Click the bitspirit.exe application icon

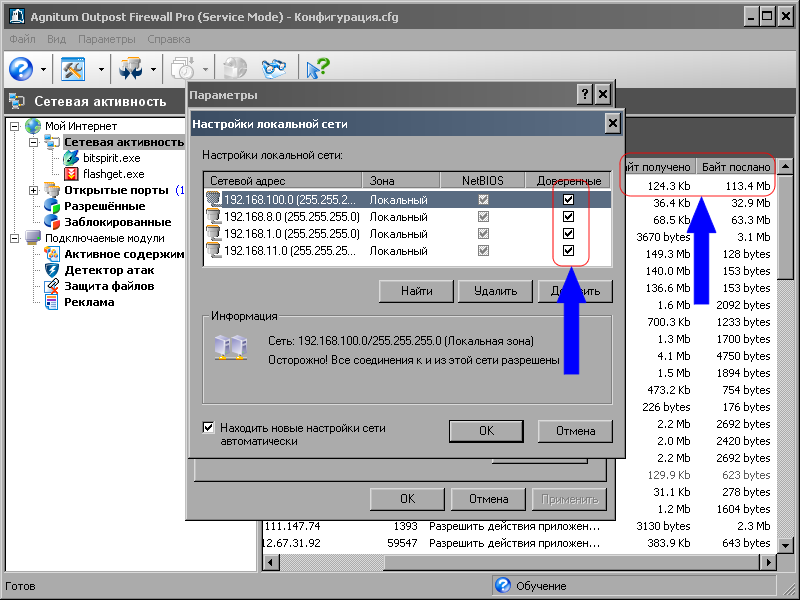pos(71,158)
